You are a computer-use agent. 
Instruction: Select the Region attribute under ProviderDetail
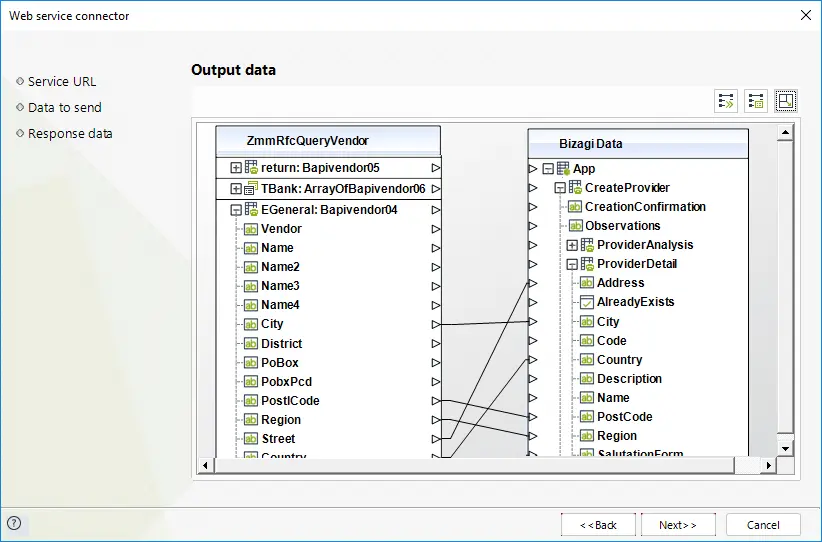tap(617, 436)
